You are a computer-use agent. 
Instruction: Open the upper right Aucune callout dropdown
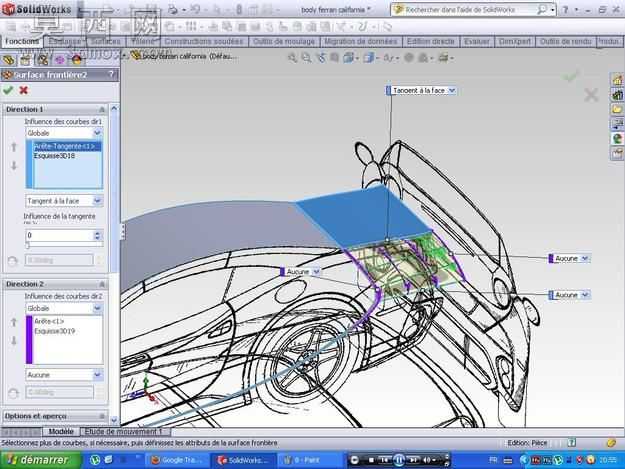[x=584, y=259]
